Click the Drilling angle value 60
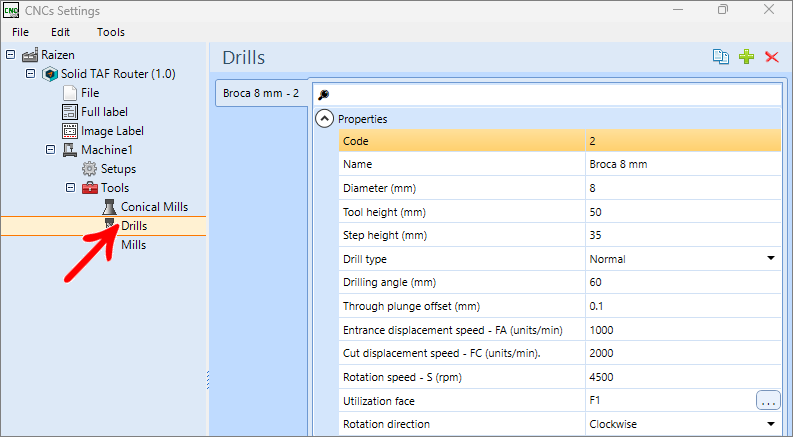Viewport: 793px width, 437px height. tap(683, 282)
